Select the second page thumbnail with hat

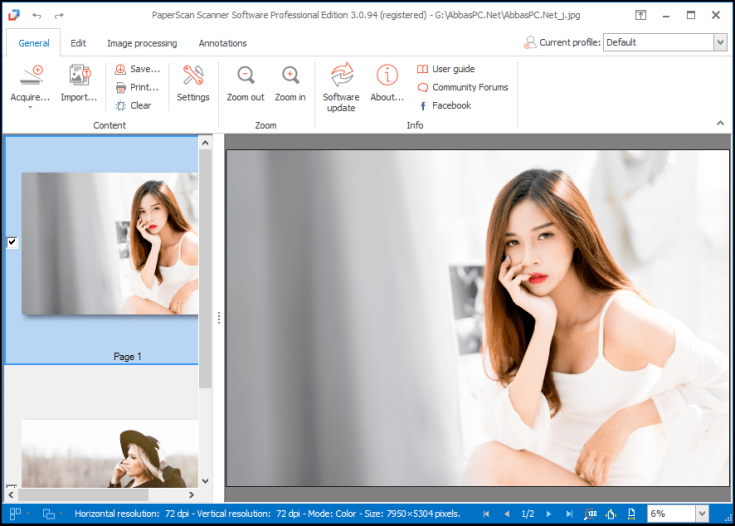108,455
